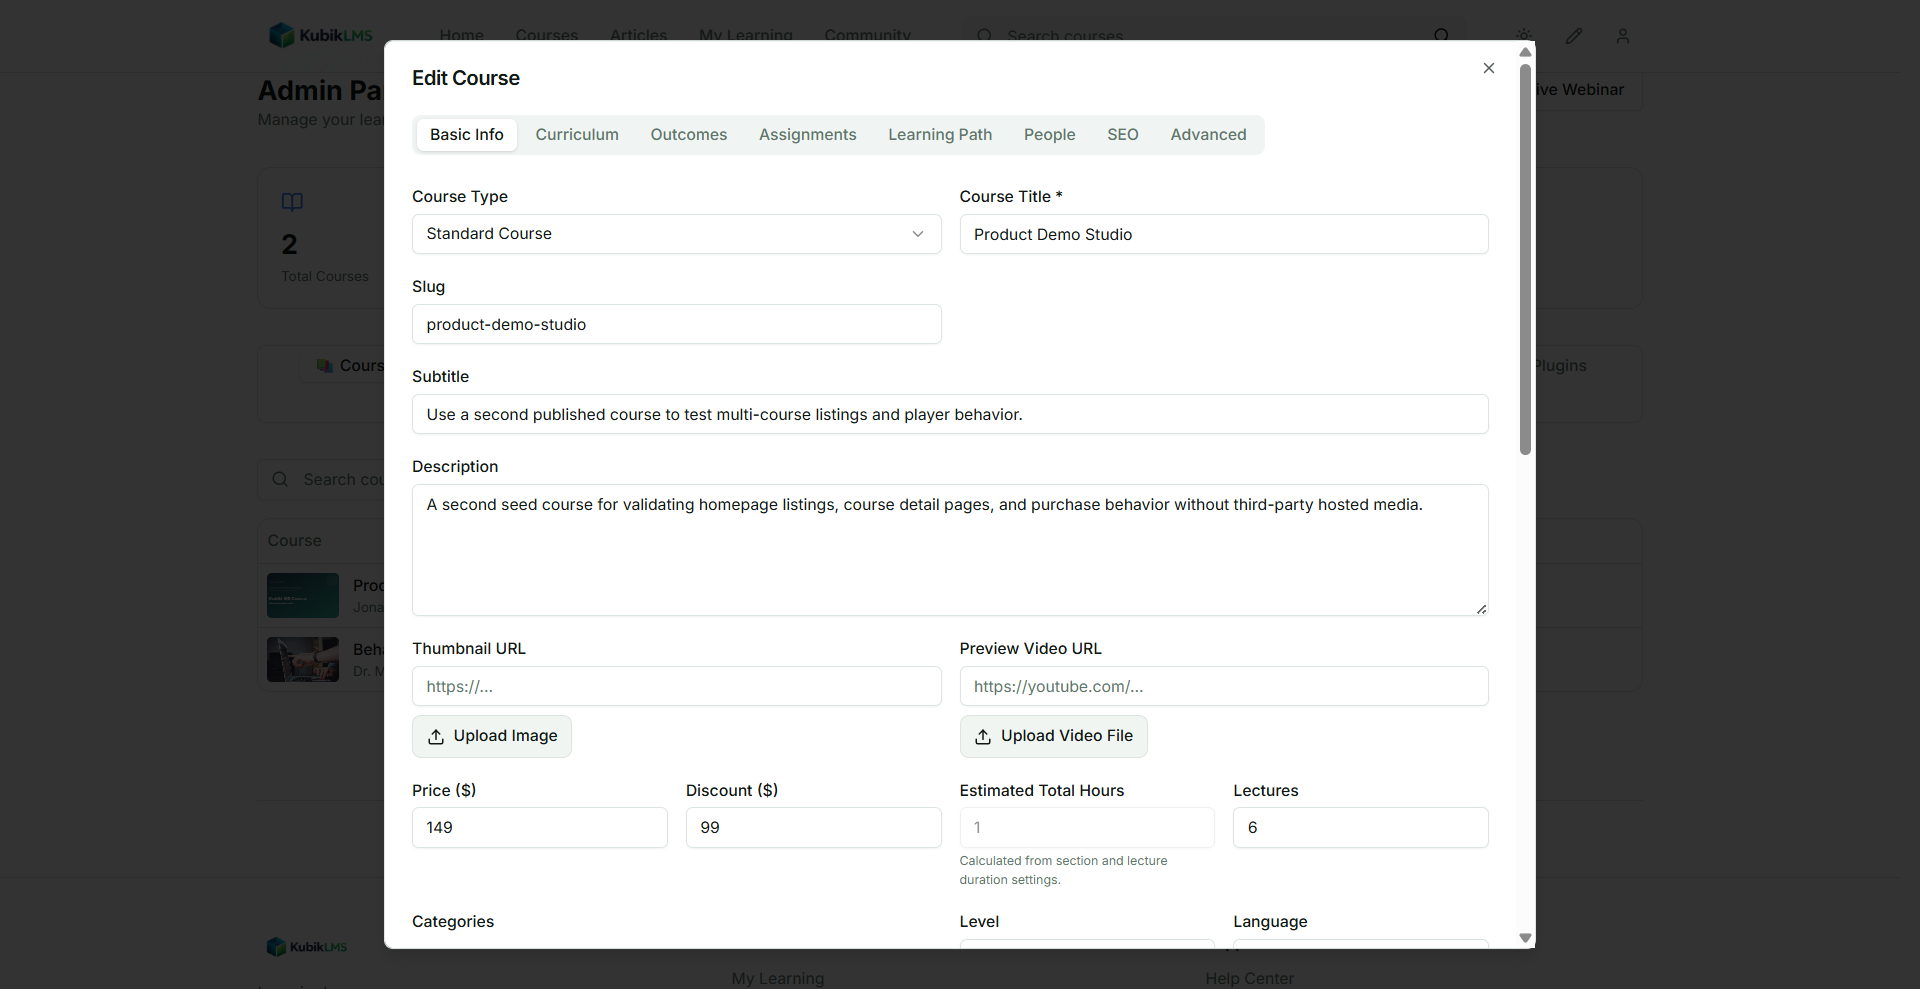Click the Thumbnail URL field
Screen dimensions: 1920x989
[676, 686]
